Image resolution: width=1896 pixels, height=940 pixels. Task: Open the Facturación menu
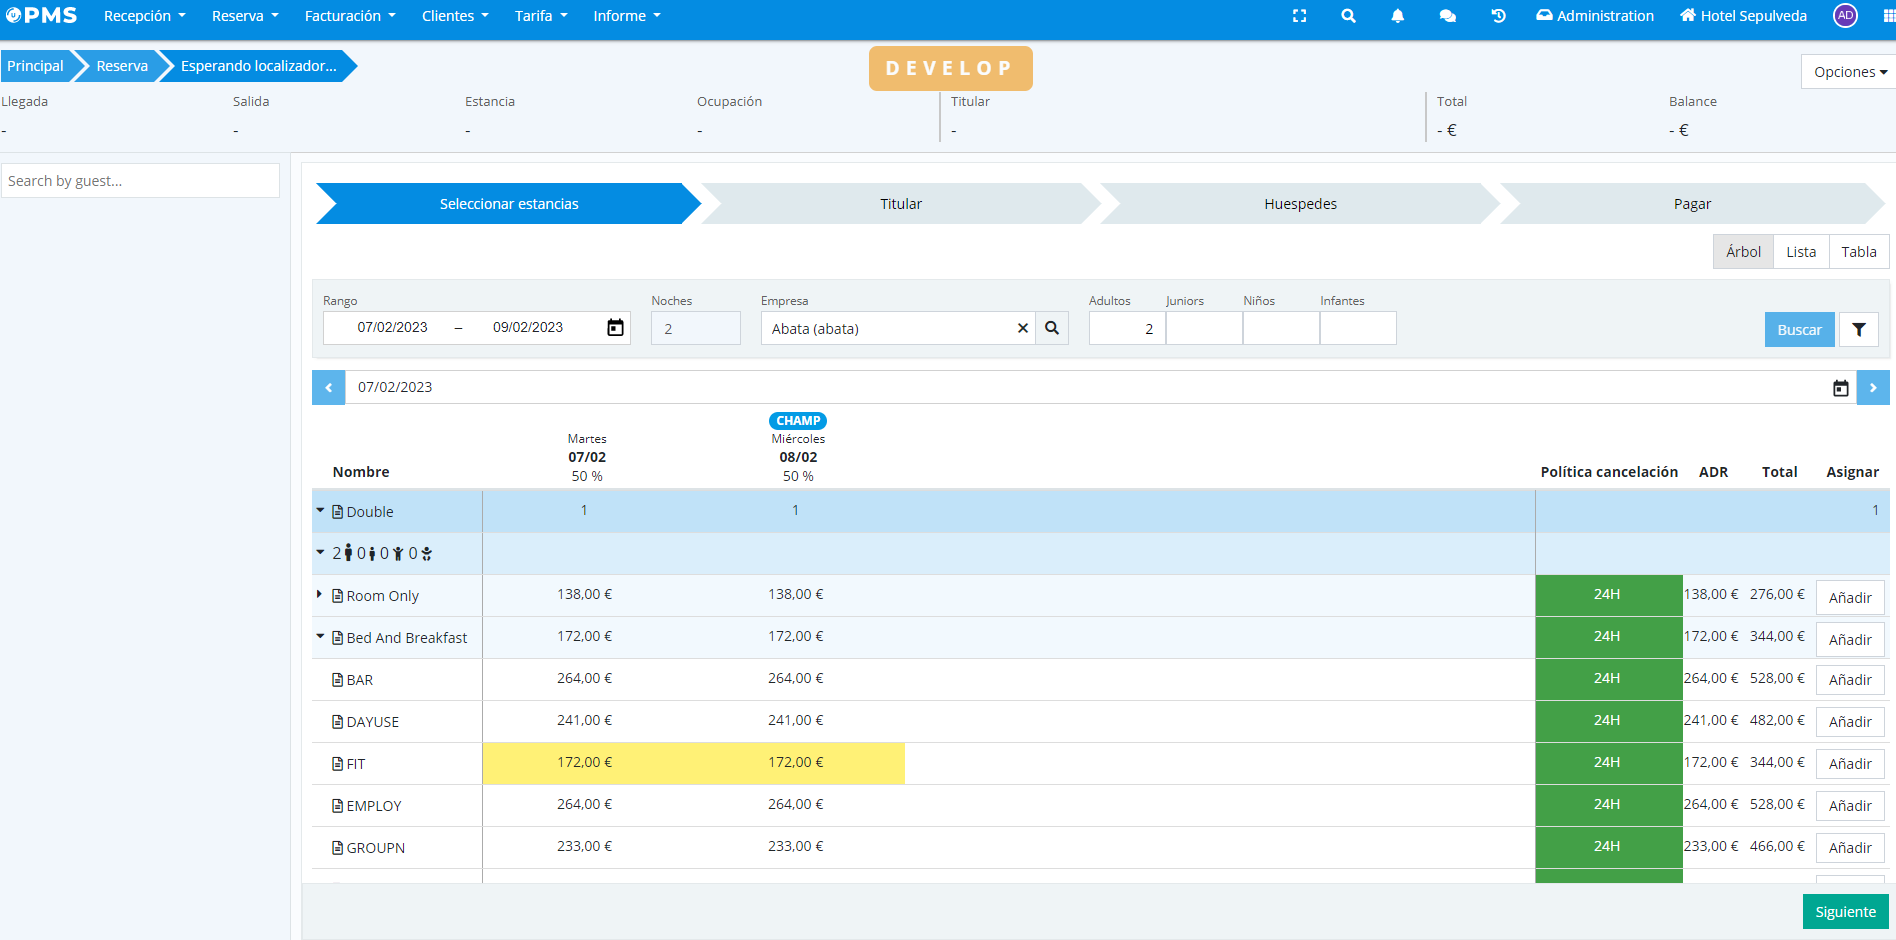point(349,16)
